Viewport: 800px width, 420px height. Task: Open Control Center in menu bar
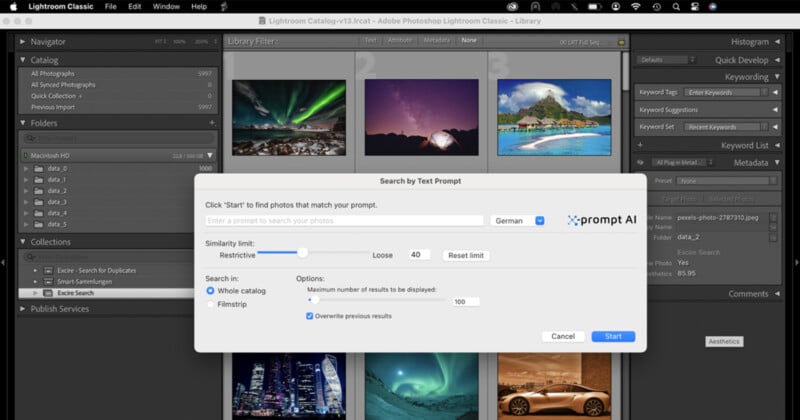click(694, 7)
